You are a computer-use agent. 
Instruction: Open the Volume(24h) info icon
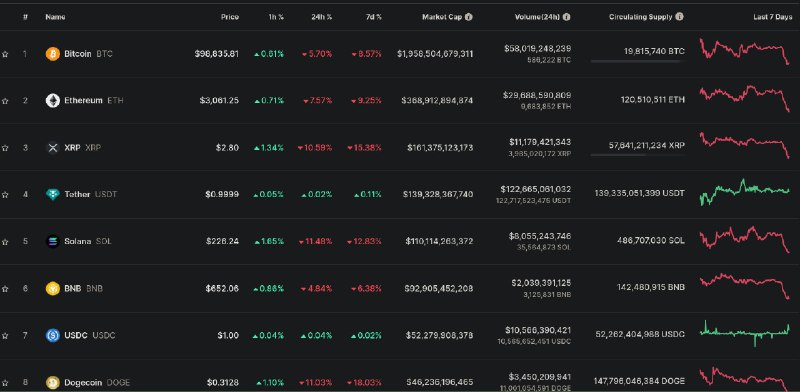pyautogui.click(x=566, y=17)
